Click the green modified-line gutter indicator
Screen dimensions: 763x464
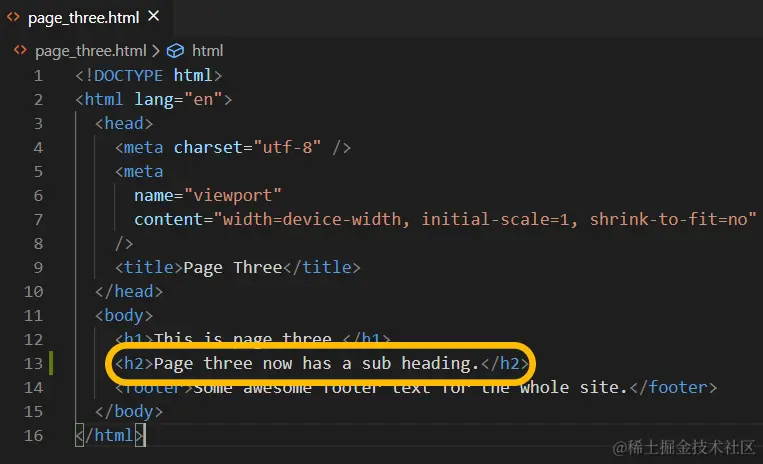[x=51, y=364]
